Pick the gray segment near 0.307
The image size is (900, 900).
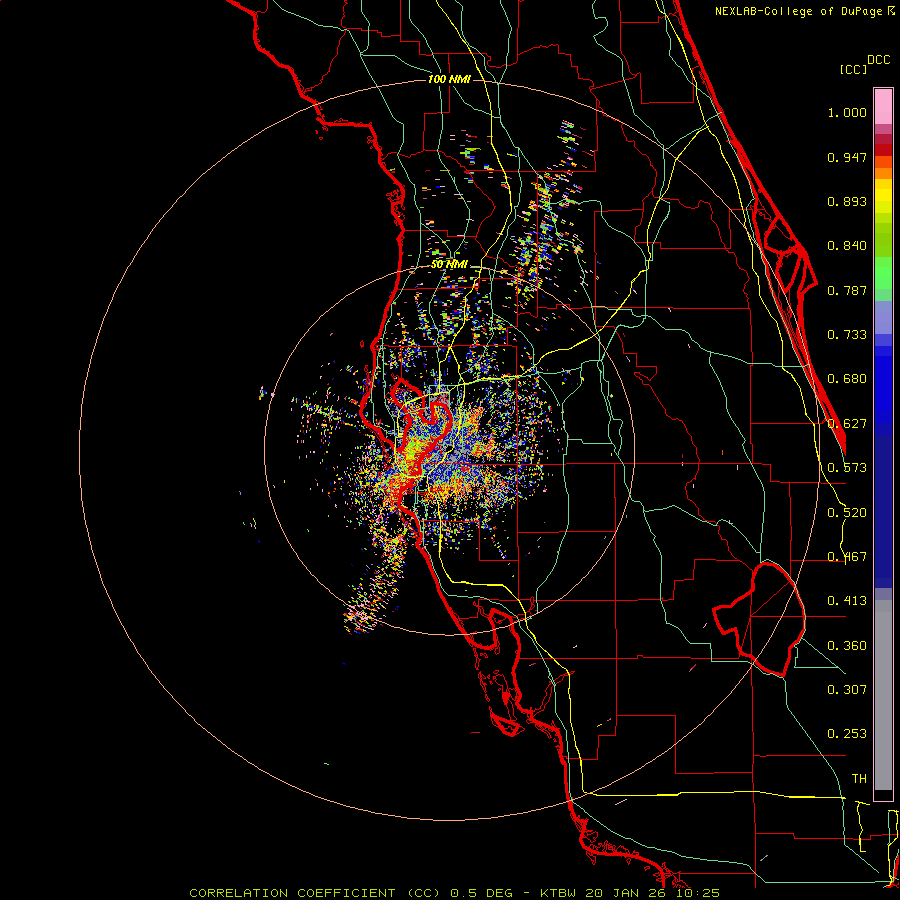(883, 695)
